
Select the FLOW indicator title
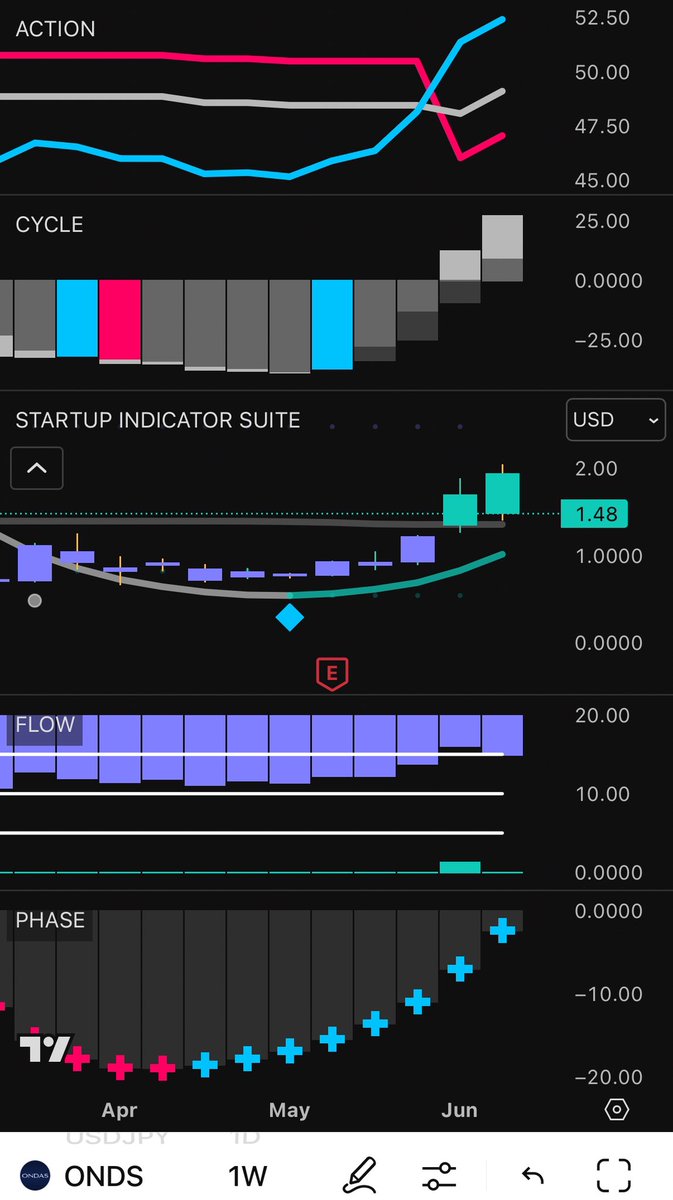click(x=45, y=725)
